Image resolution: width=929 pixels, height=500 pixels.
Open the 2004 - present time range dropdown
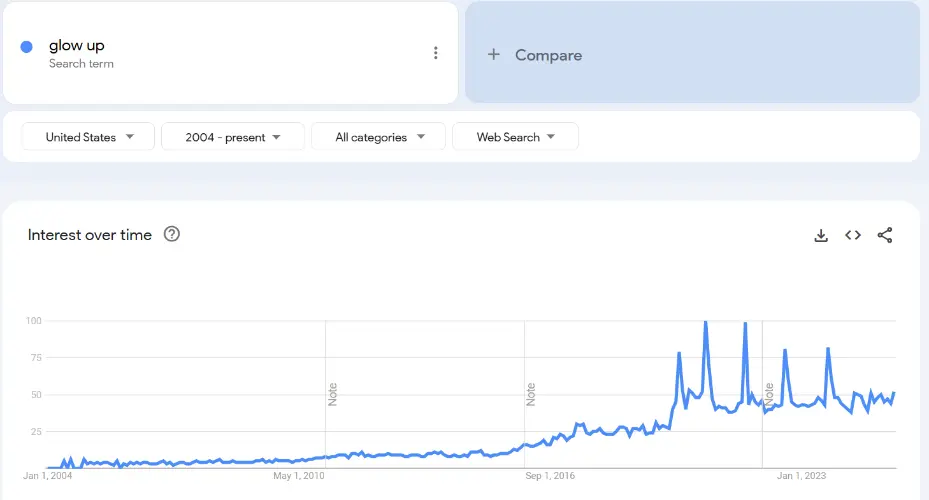pyautogui.click(x=232, y=137)
